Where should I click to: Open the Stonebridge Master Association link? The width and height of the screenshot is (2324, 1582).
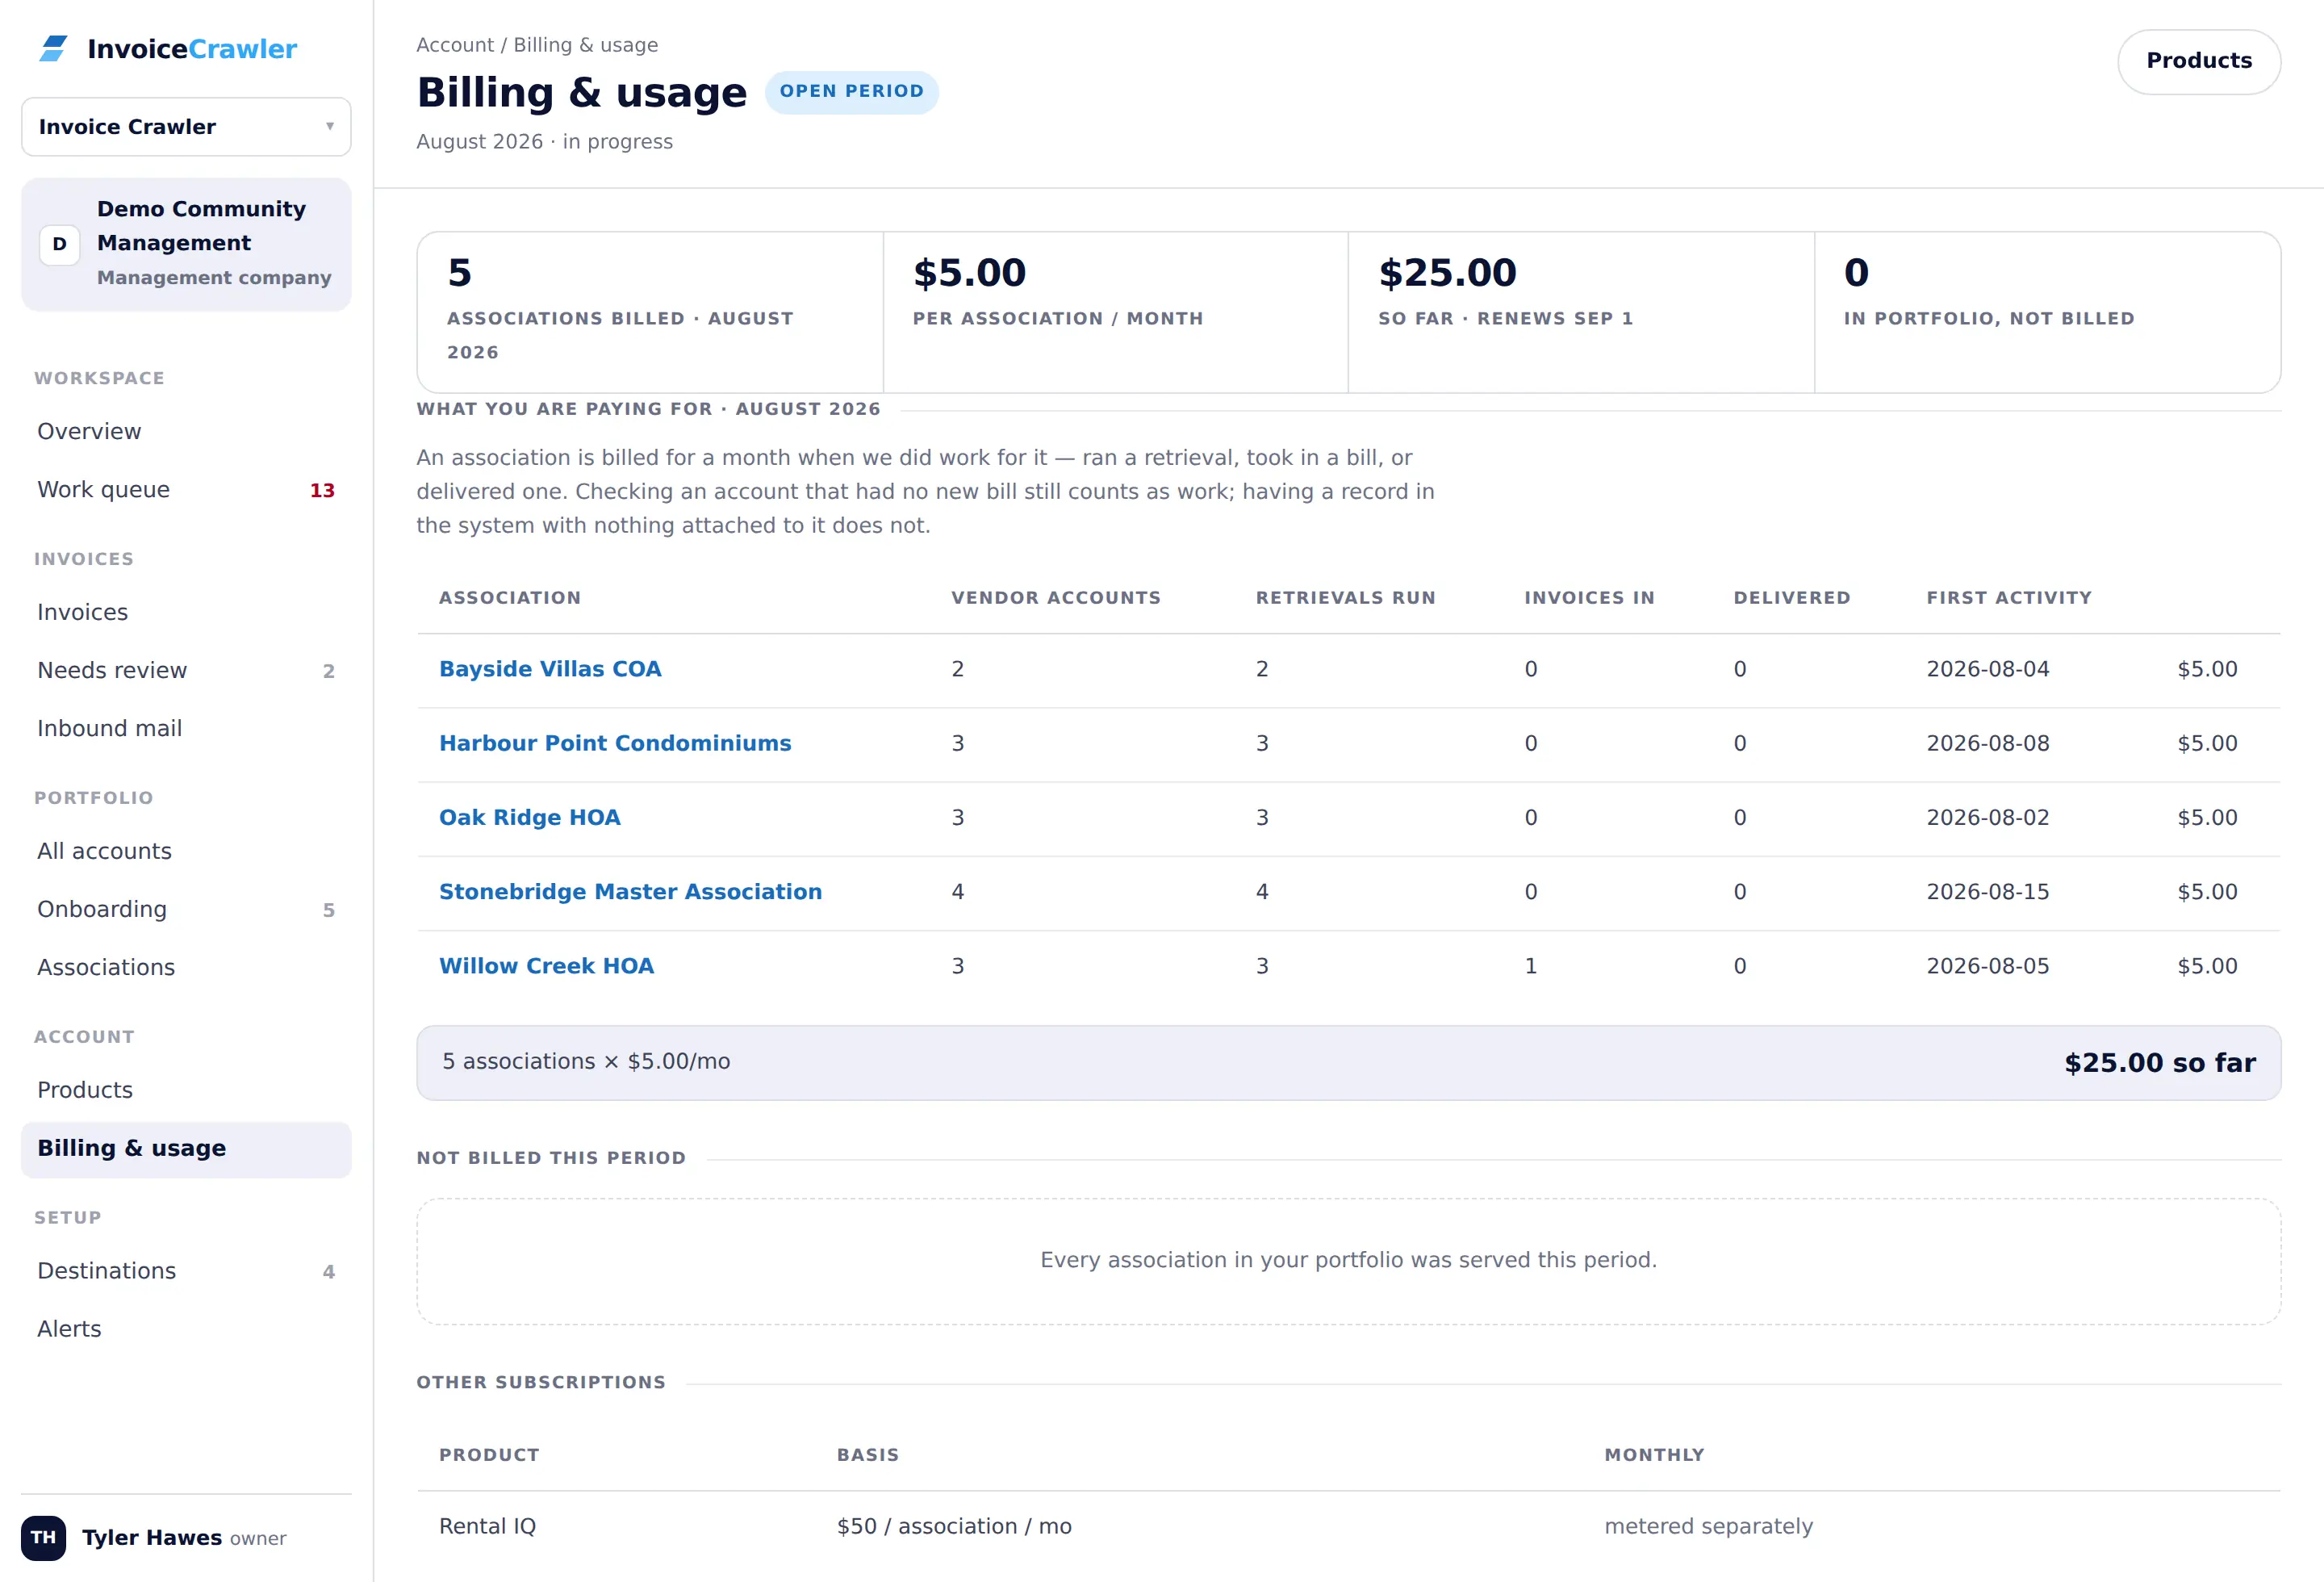[630, 892]
